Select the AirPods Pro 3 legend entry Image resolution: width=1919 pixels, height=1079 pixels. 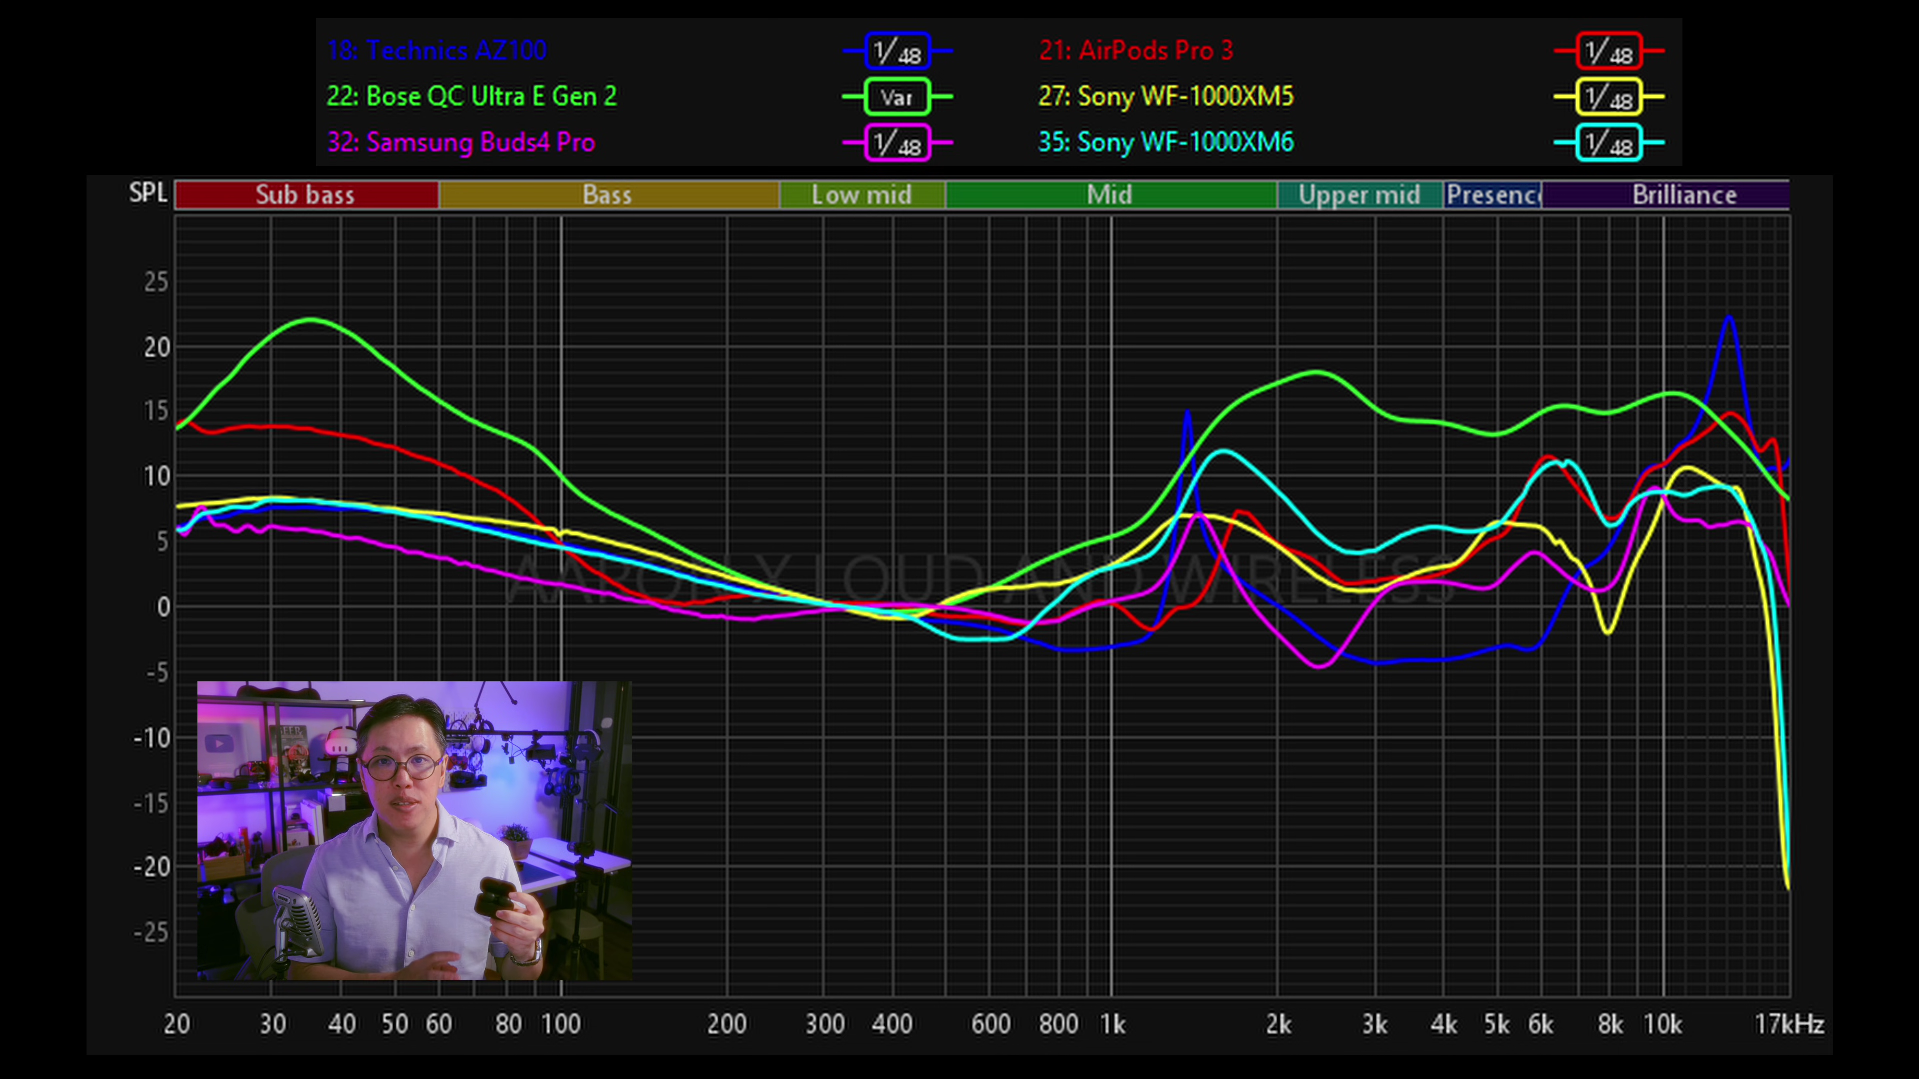tap(1136, 50)
